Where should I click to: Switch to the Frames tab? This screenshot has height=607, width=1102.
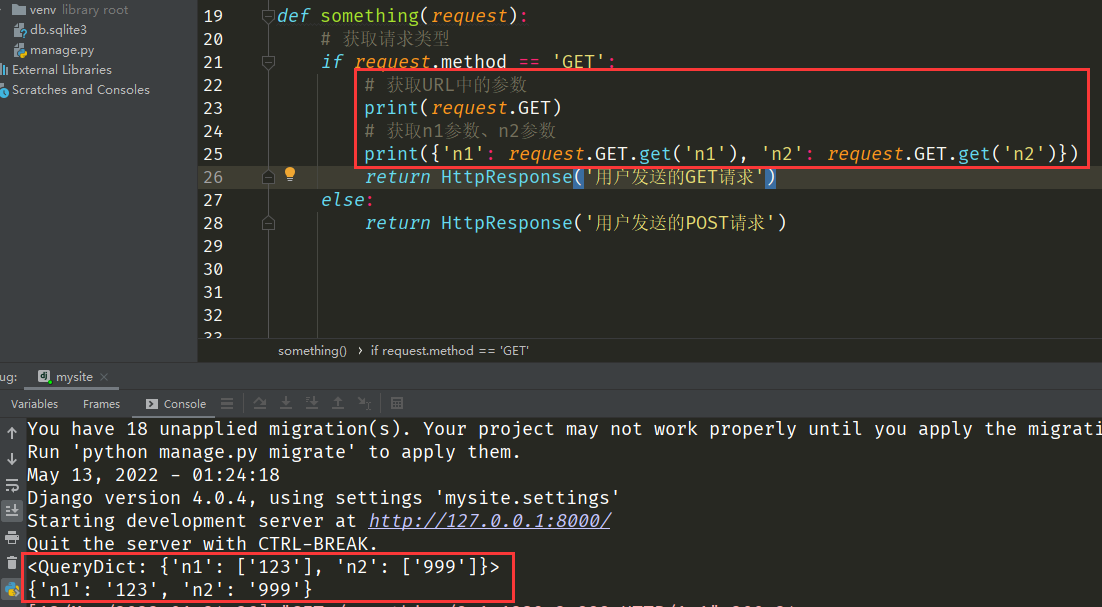coord(101,404)
